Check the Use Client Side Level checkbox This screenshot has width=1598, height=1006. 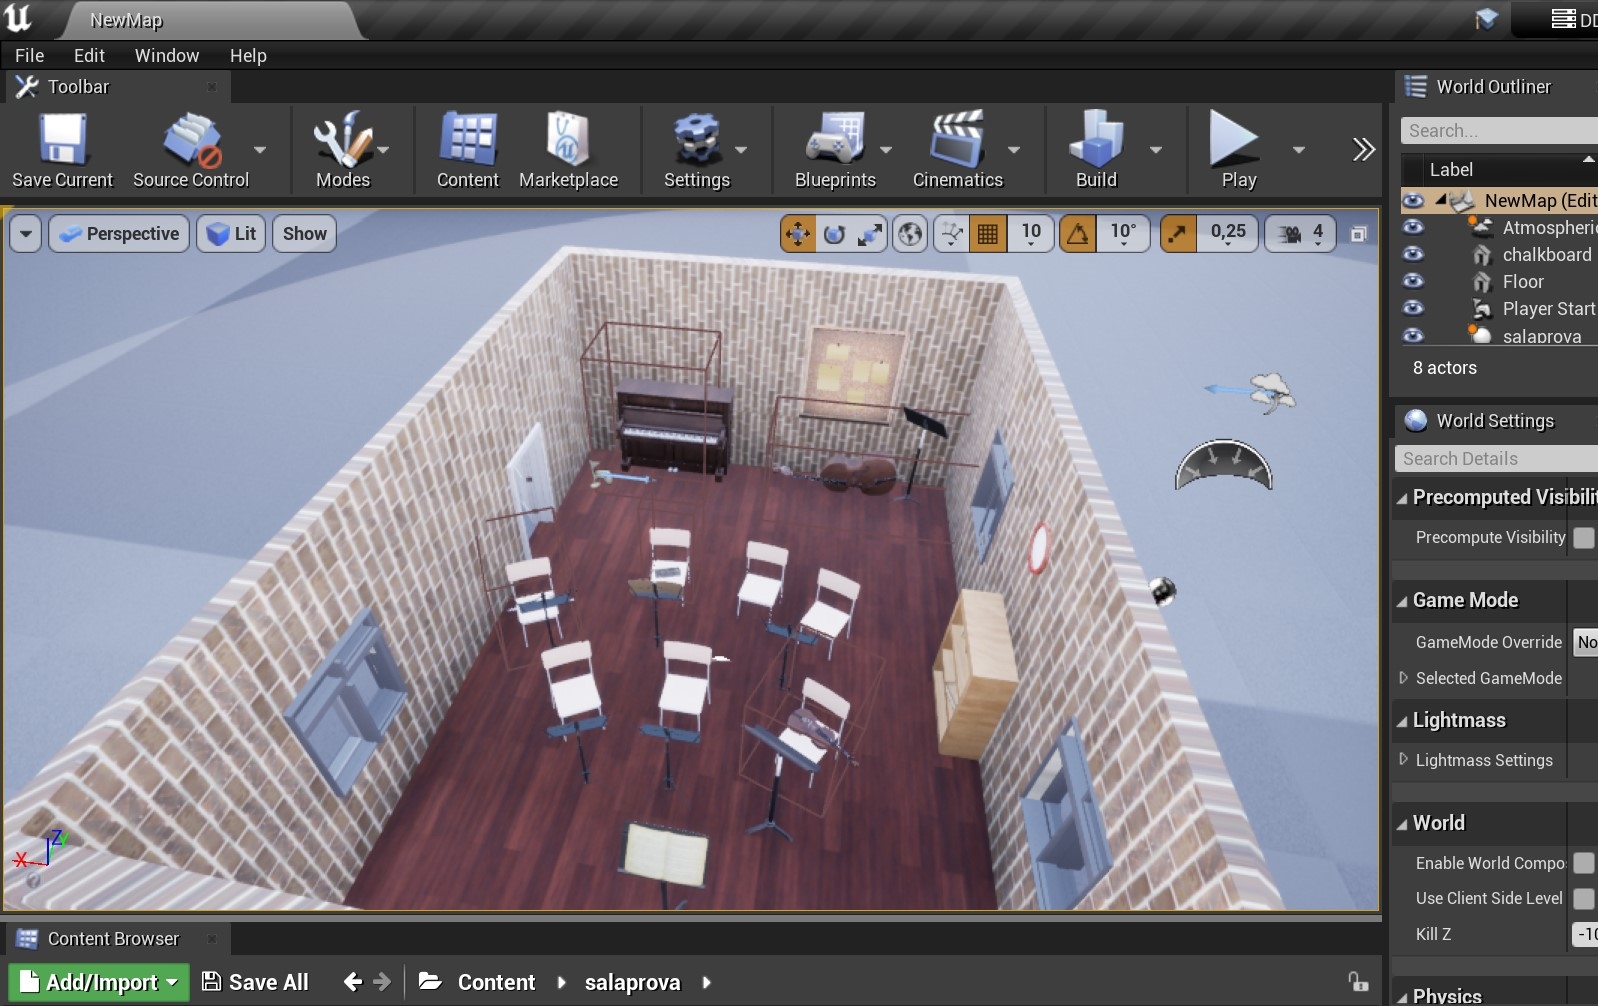click(1583, 898)
